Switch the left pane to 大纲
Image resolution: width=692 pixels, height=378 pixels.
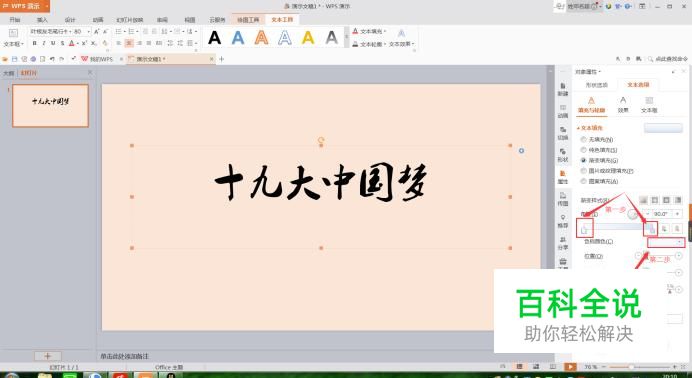(8, 73)
